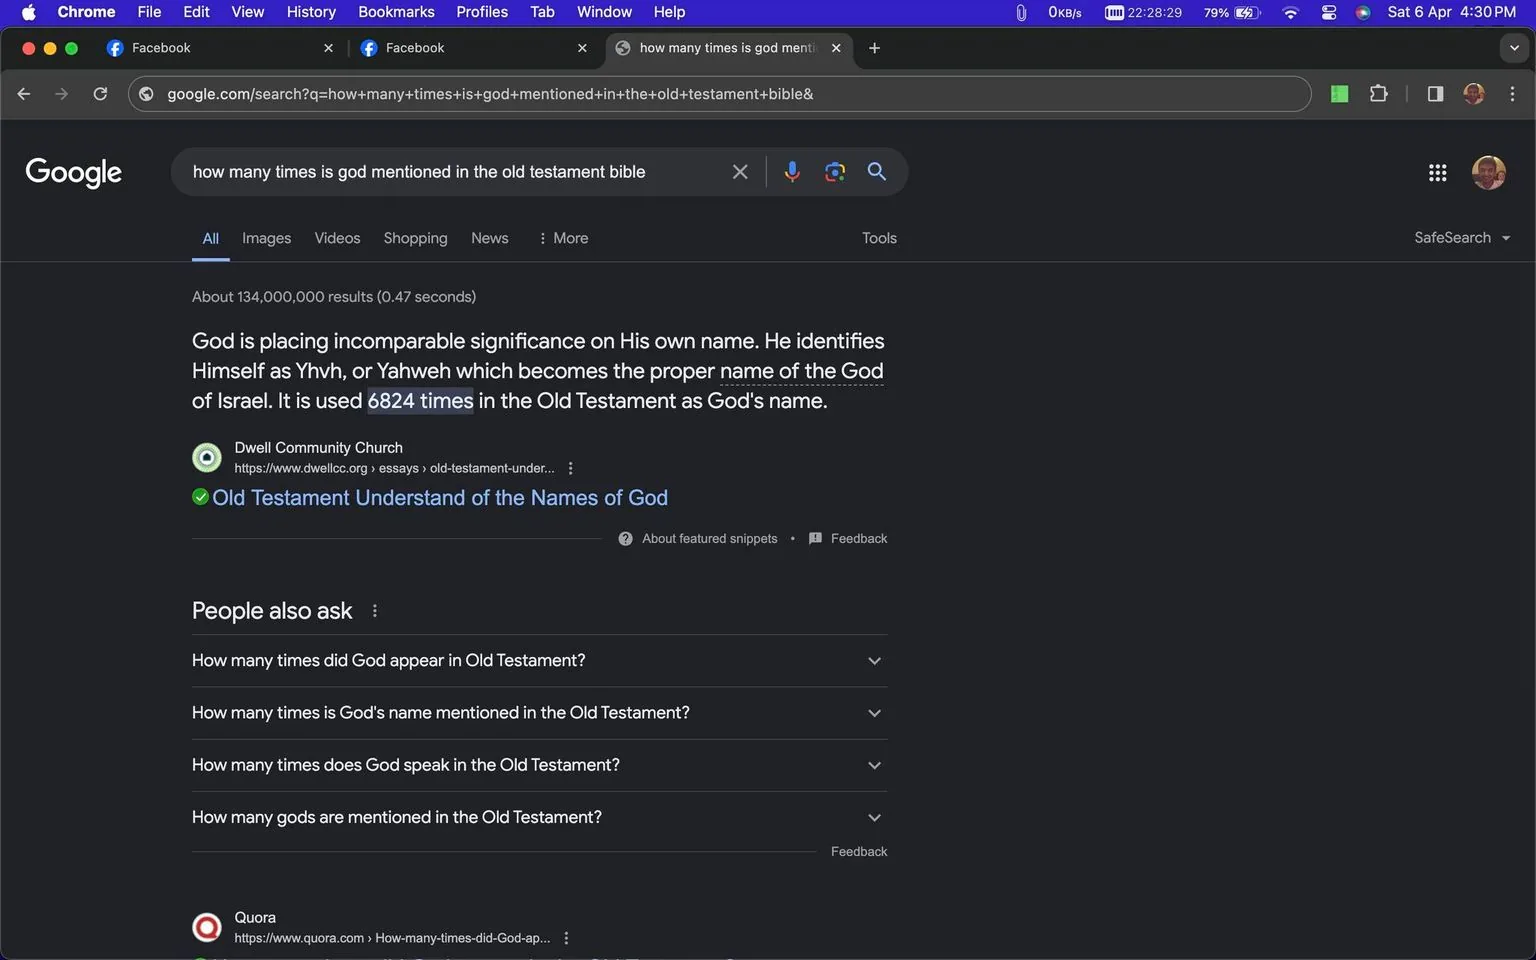Screen dimensions: 1536x960
Task: Open Google Lens camera search
Action: tap(834, 171)
